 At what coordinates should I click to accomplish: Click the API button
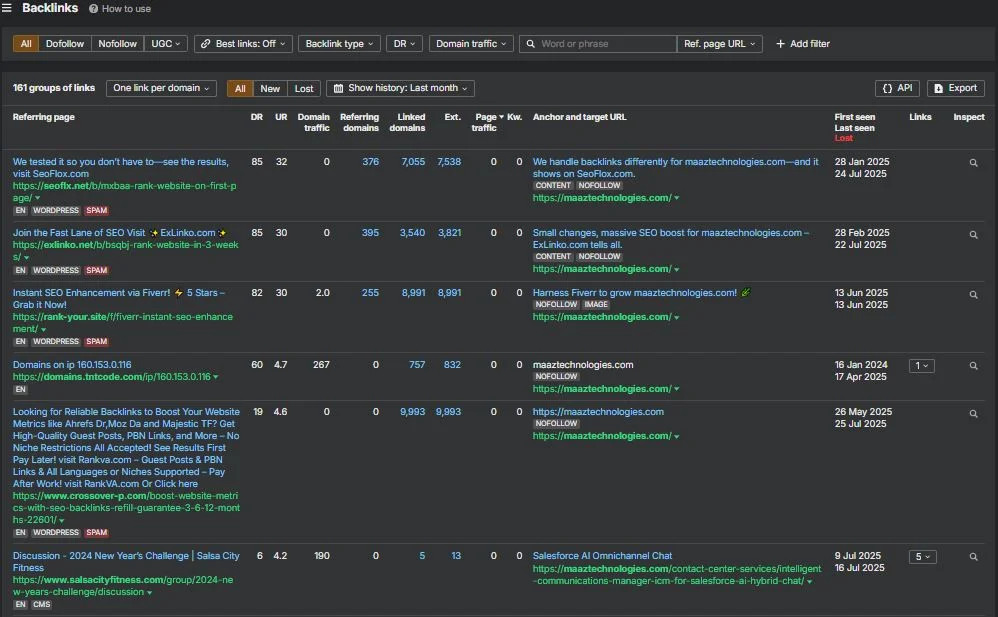click(x=897, y=89)
